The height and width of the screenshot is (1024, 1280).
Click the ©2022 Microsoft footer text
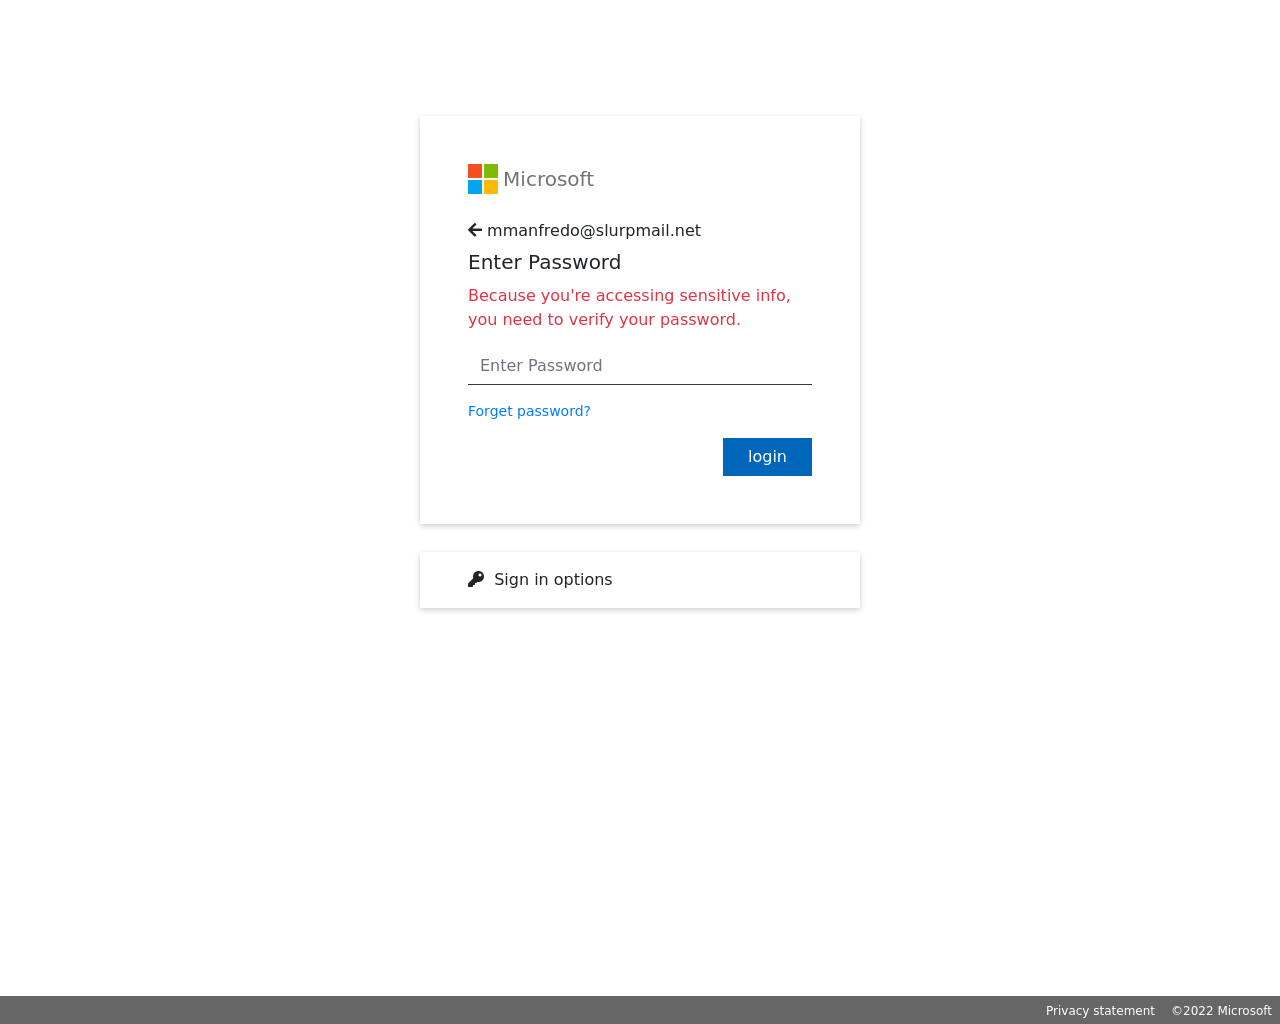click(x=1222, y=1011)
